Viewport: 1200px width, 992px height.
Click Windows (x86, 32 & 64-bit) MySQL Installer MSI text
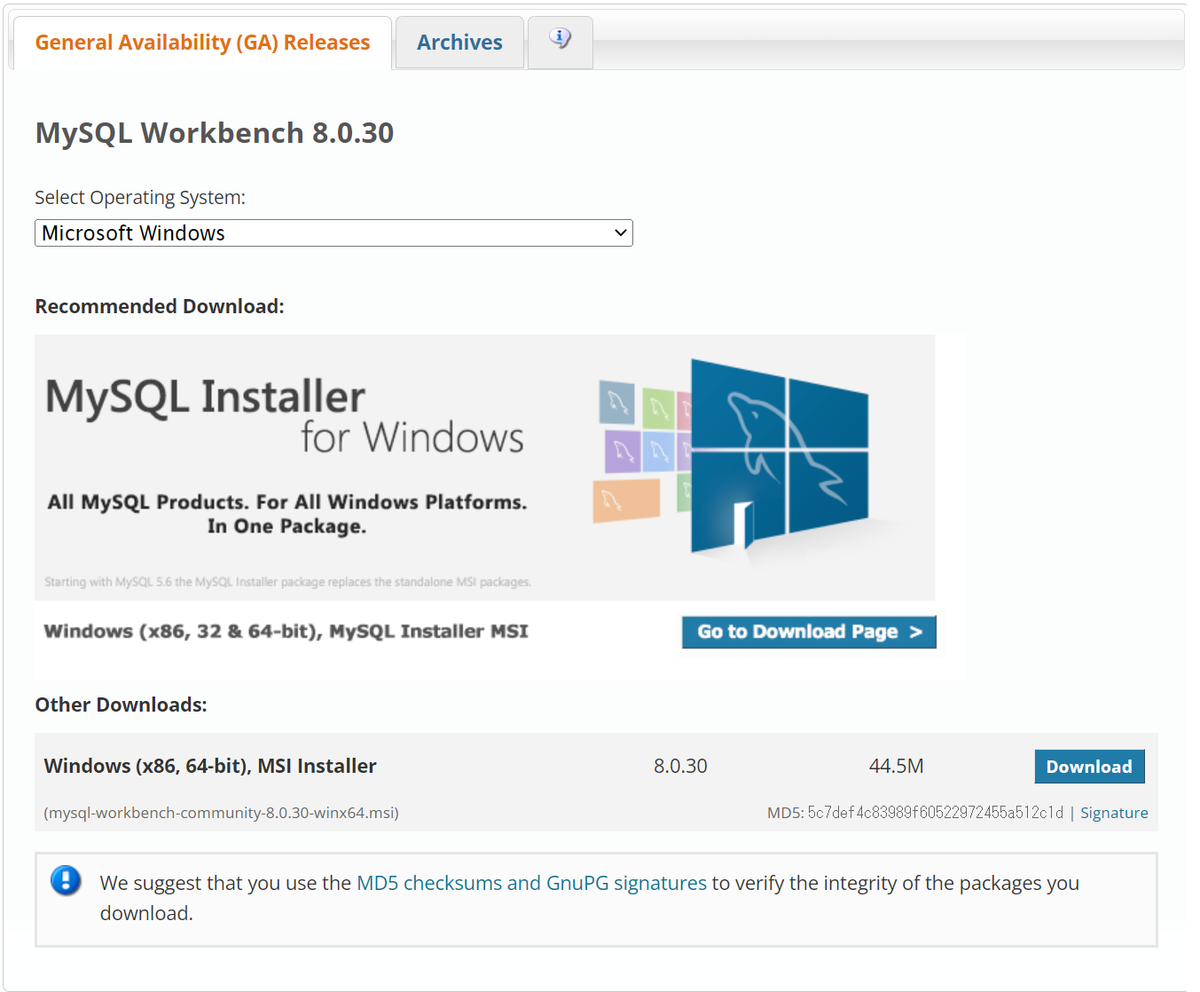point(286,632)
